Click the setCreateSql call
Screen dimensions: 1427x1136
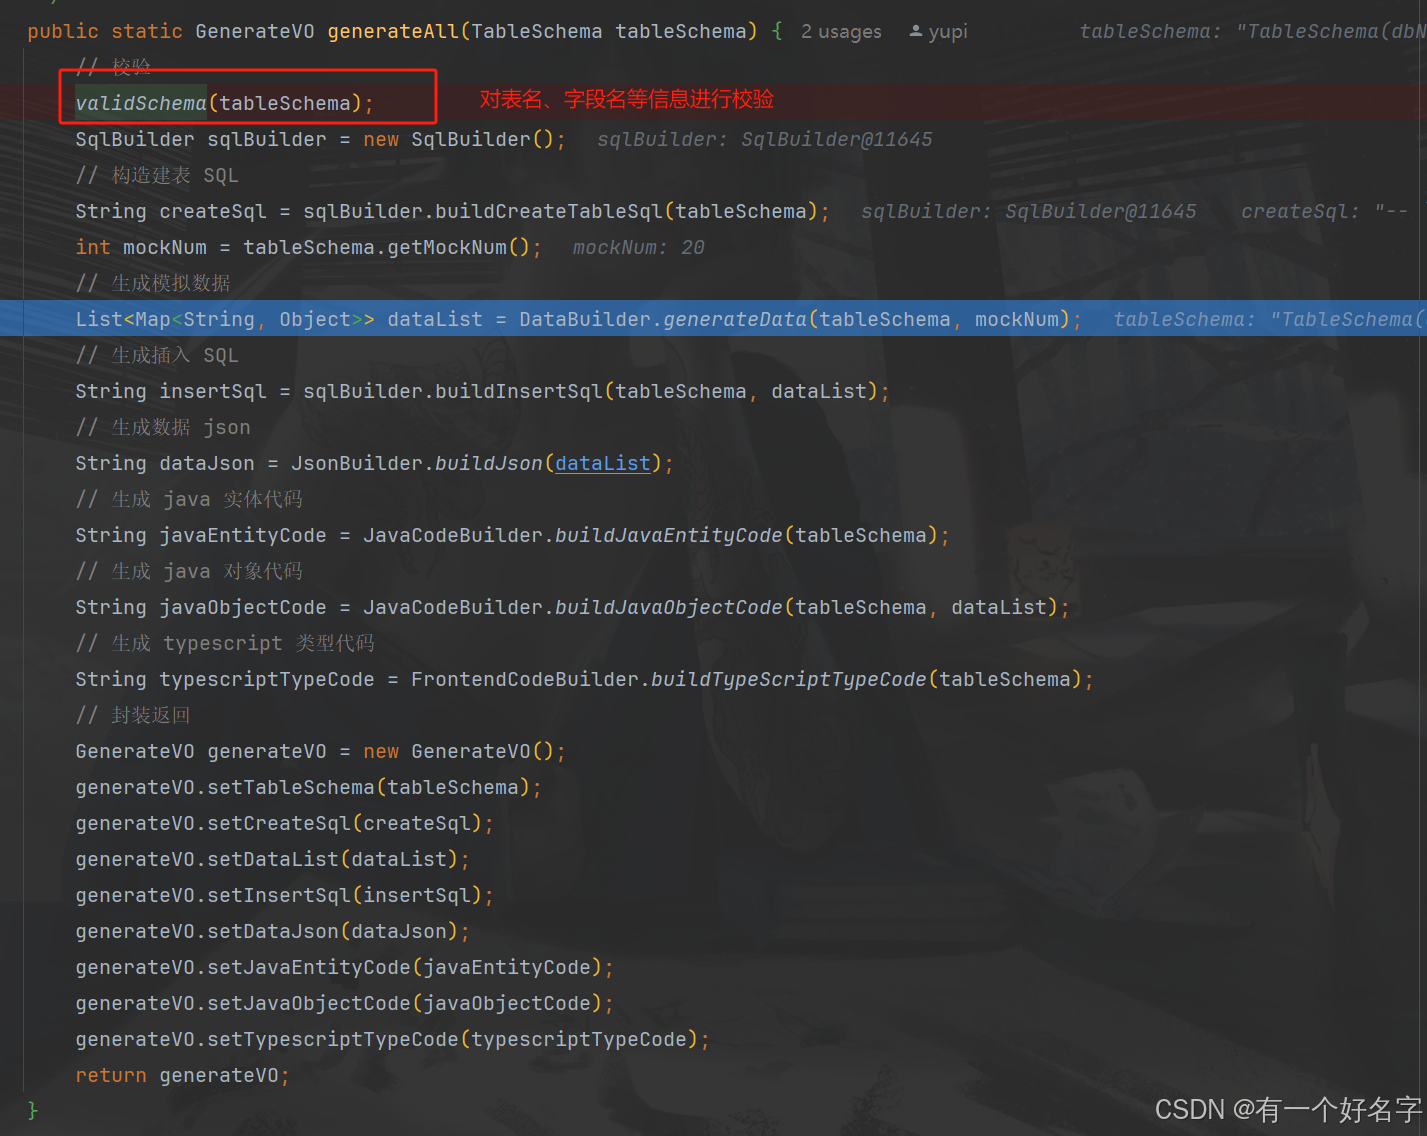(x=279, y=823)
